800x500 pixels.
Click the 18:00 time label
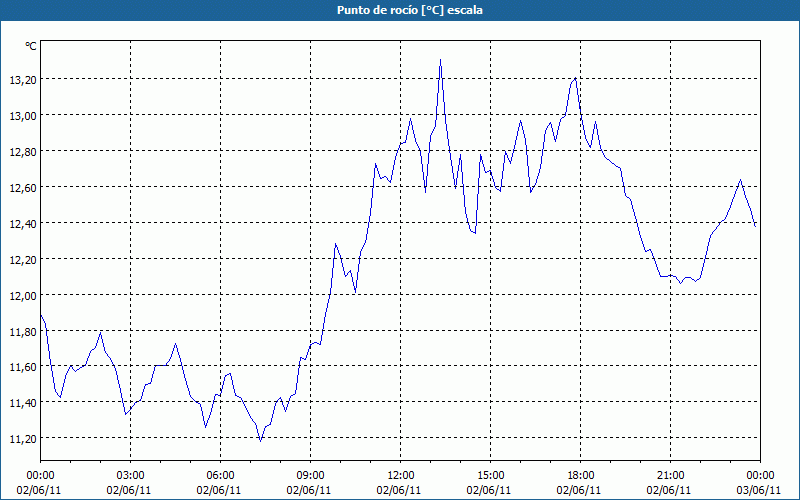[580, 476]
